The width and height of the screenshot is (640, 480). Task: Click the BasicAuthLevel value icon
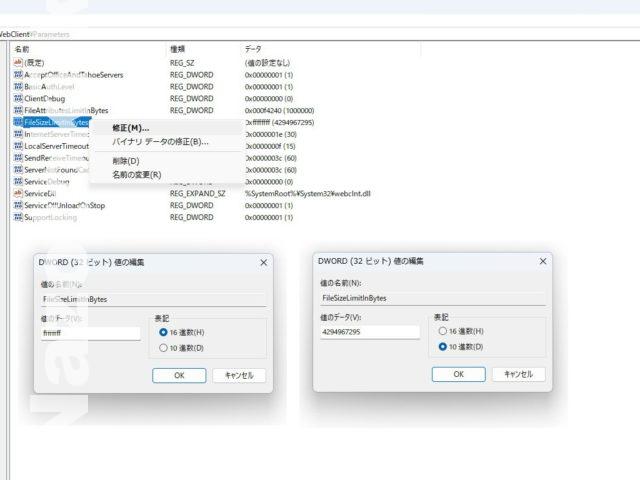click(18, 87)
